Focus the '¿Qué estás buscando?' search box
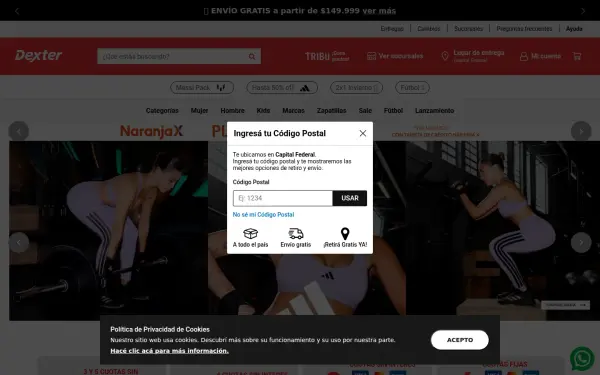Screen dimensions: 600x375 tap(172, 56)
